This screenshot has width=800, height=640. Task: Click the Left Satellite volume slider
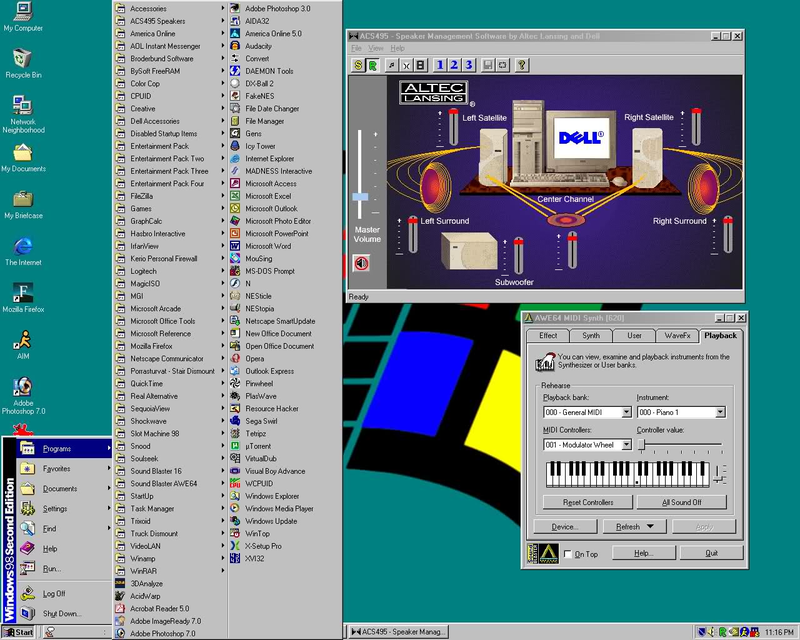tap(454, 127)
